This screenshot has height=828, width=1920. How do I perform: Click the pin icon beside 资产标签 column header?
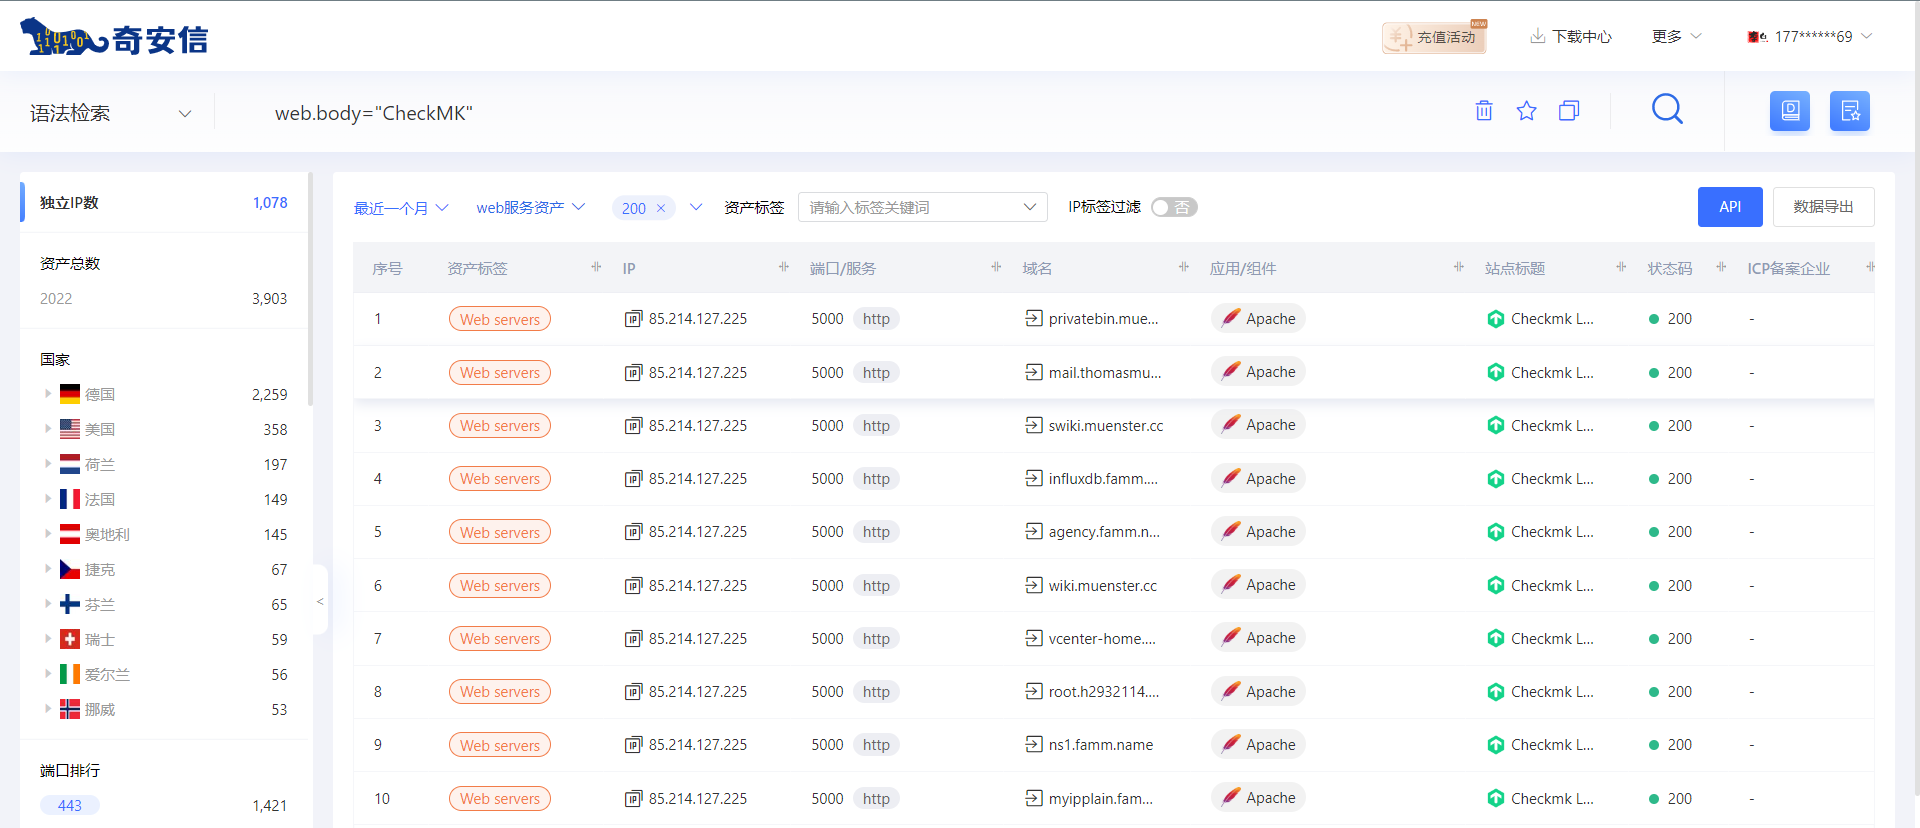(x=596, y=267)
